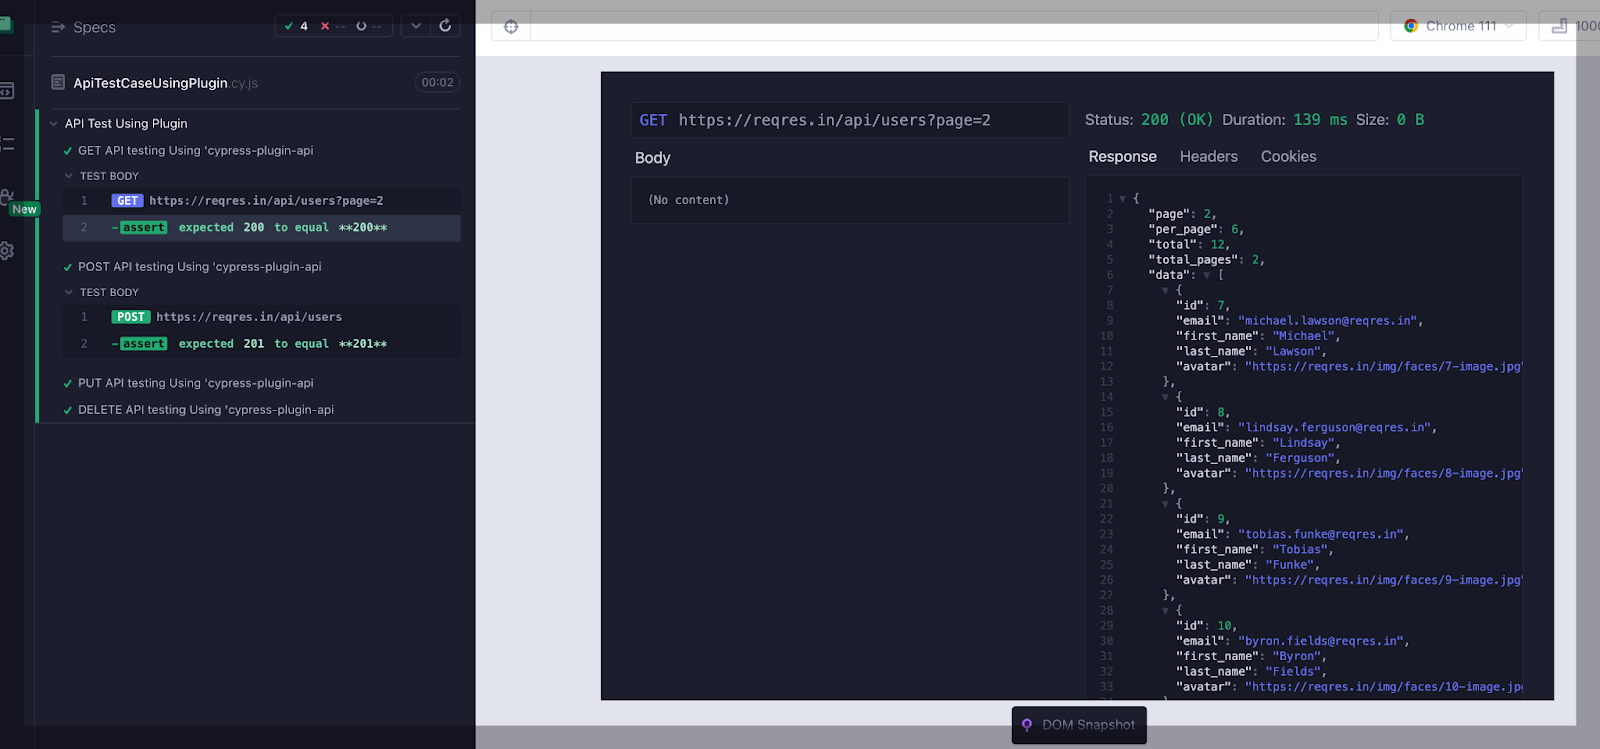Screen dimensions: 1600x749
Task: Open the Chrome 111 browser dropdown
Action: coord(1459,26)
